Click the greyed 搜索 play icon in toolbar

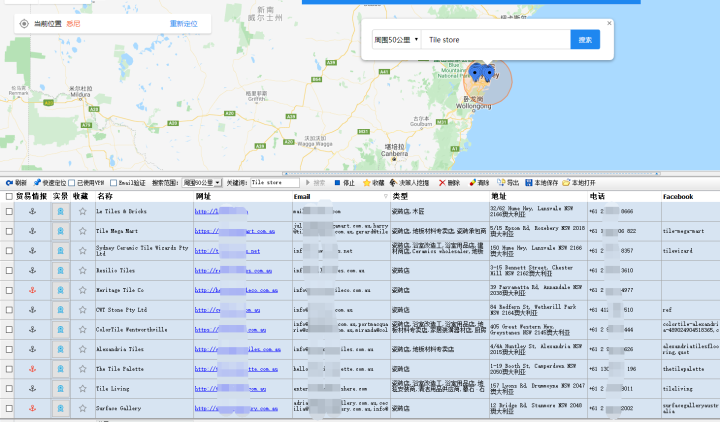[x=308, y=183]
